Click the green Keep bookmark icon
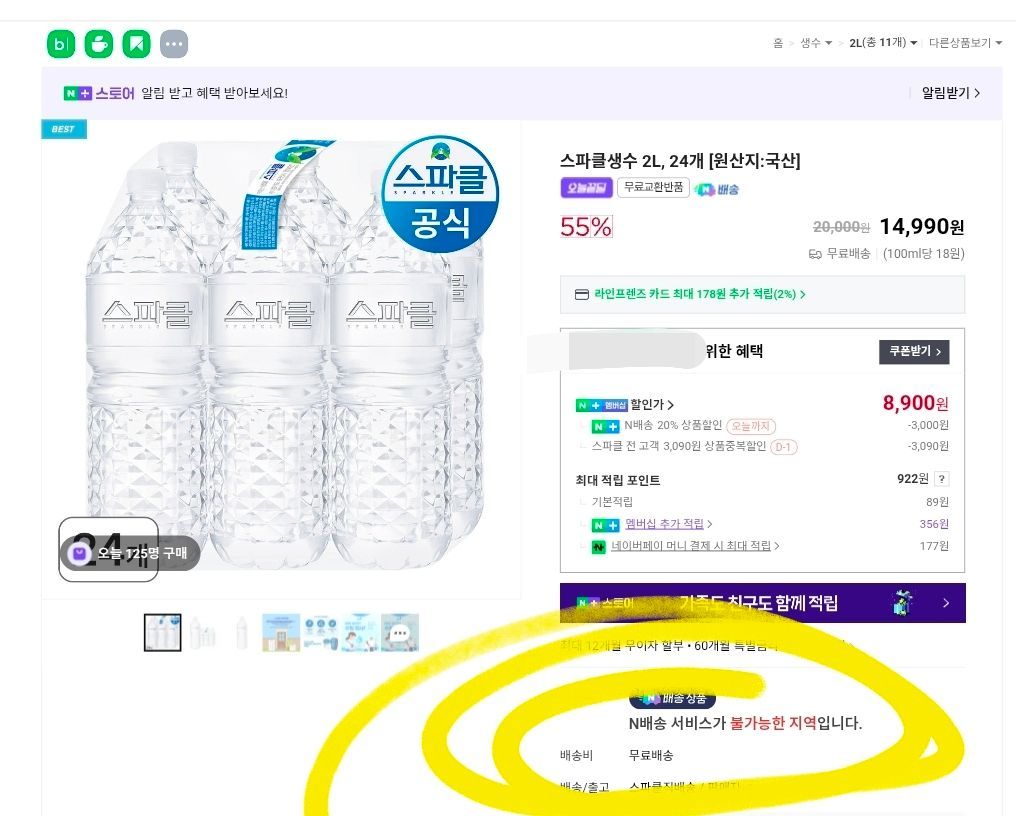 pos(136,44)
